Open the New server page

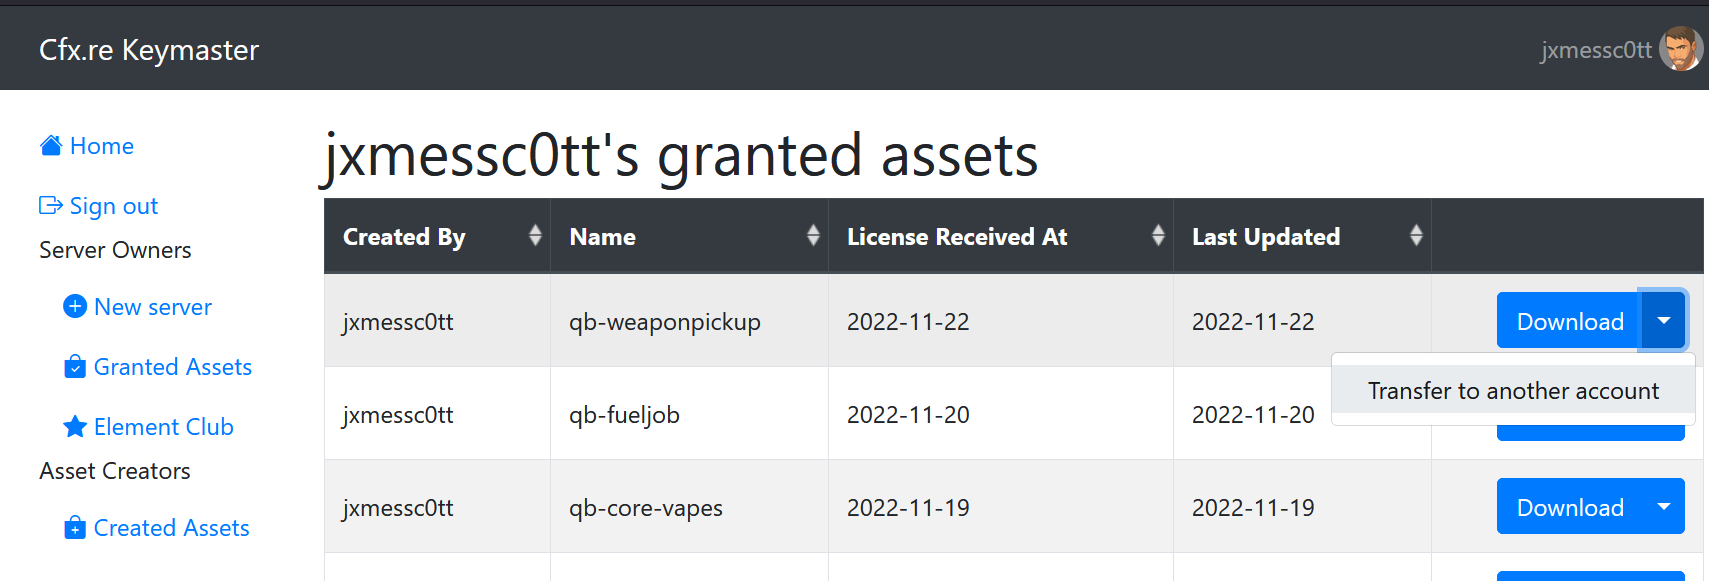point(151,306)
